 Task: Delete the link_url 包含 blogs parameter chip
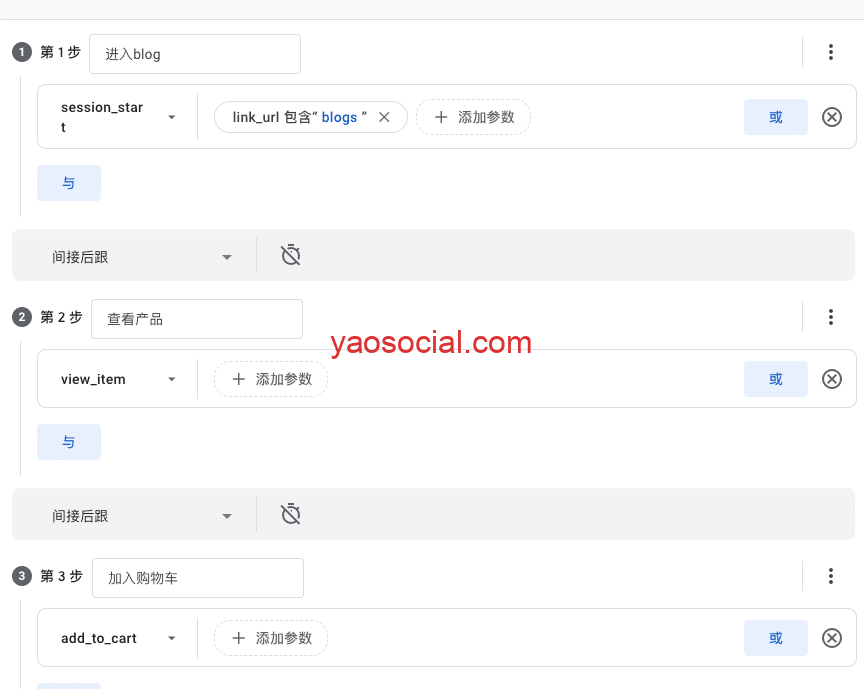point(384,117)
